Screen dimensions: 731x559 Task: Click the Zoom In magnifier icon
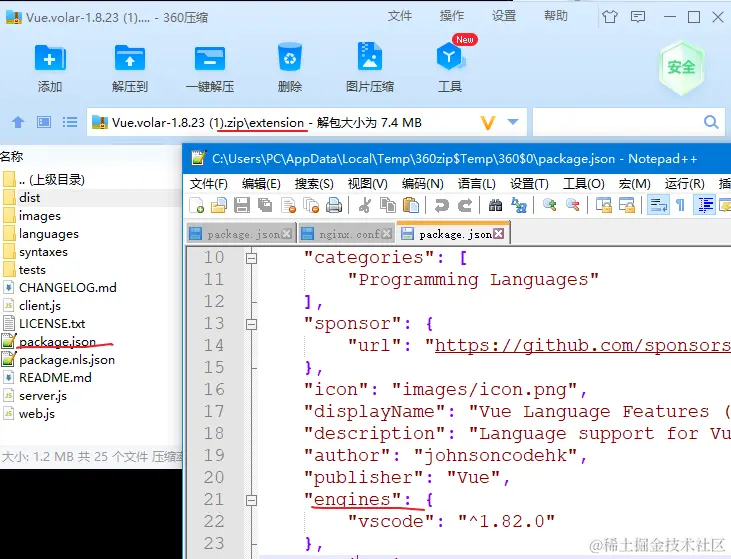pyautogui.click(x=550, y=205)
